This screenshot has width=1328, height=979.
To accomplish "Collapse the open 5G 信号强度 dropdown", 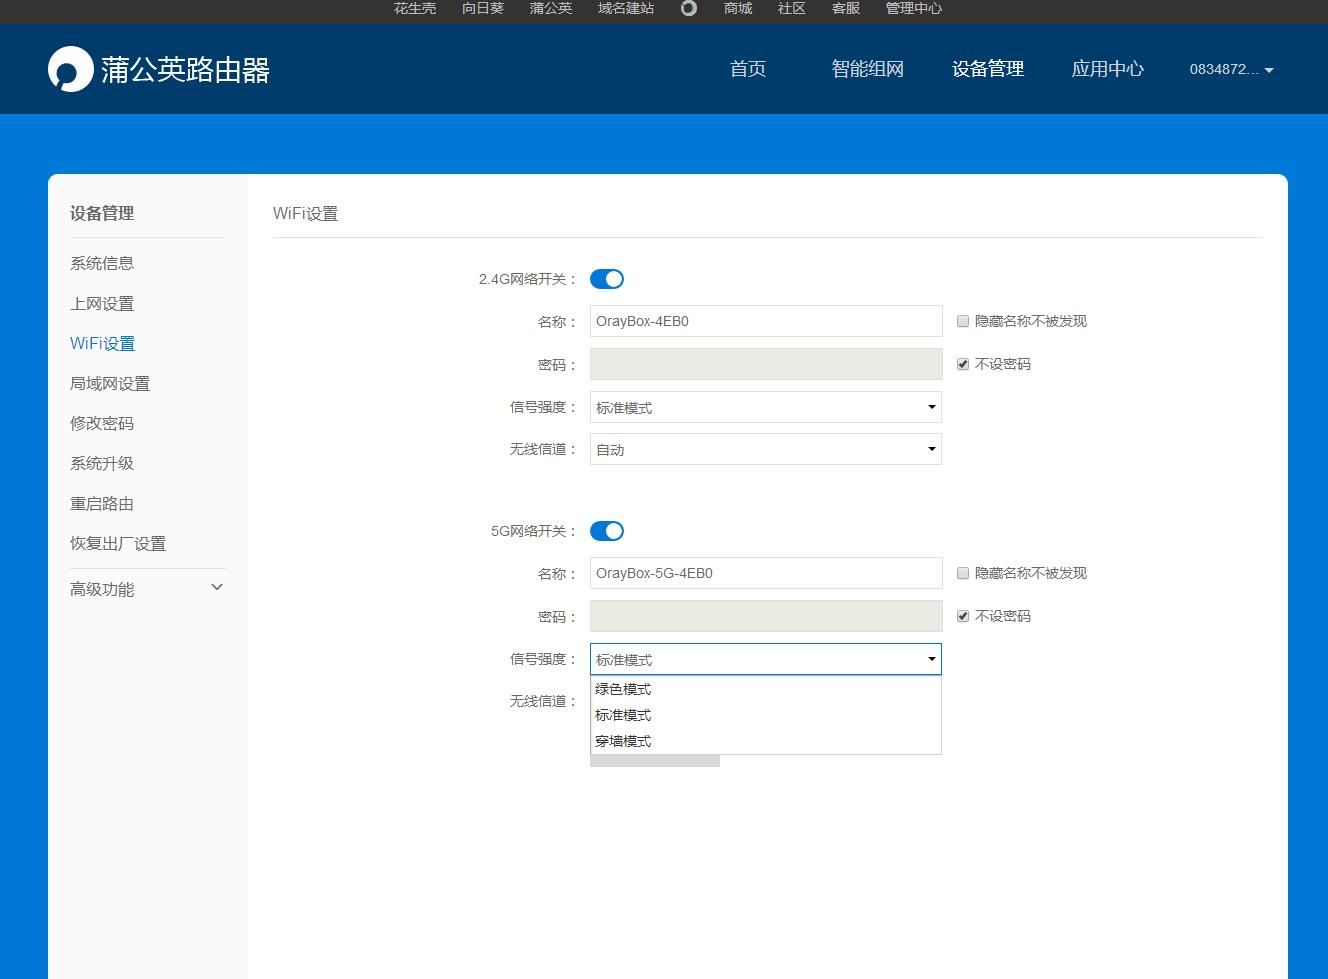I will click(766, 659).
